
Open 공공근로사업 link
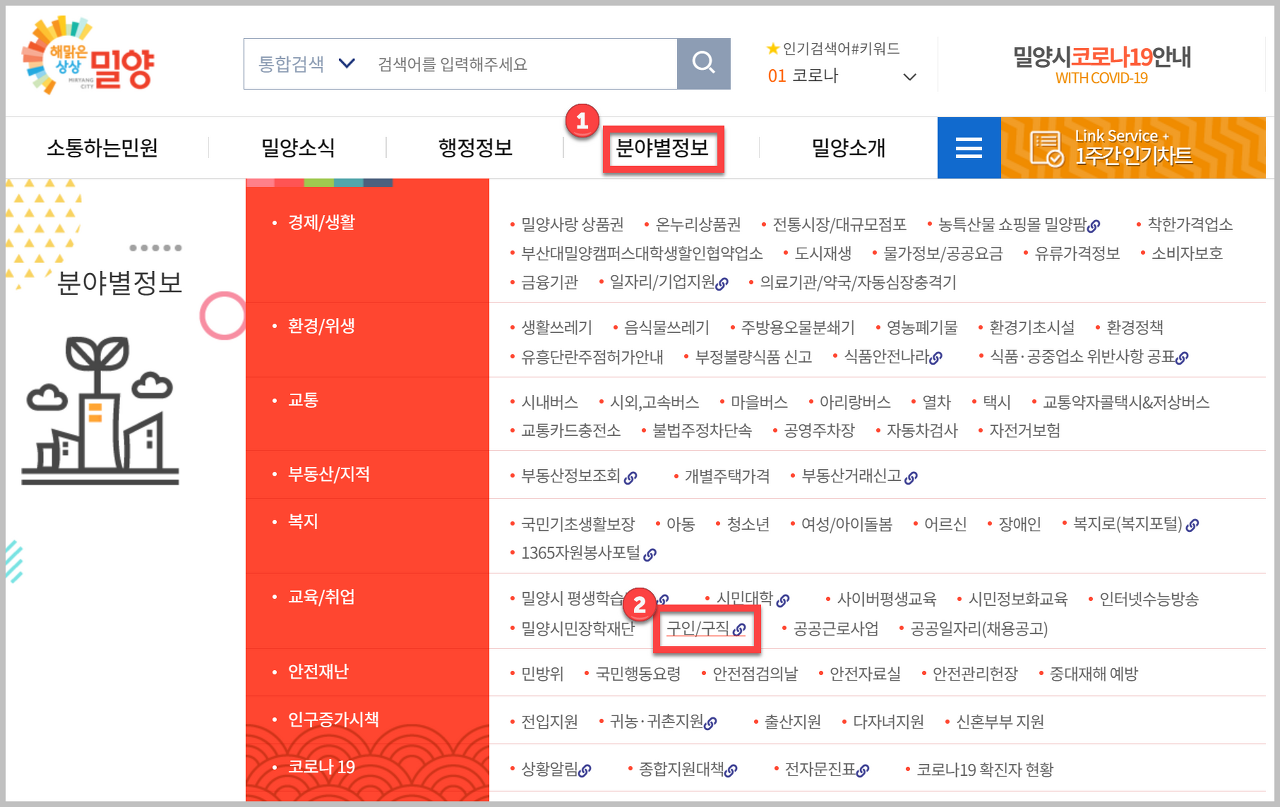(x=836, y=628)
